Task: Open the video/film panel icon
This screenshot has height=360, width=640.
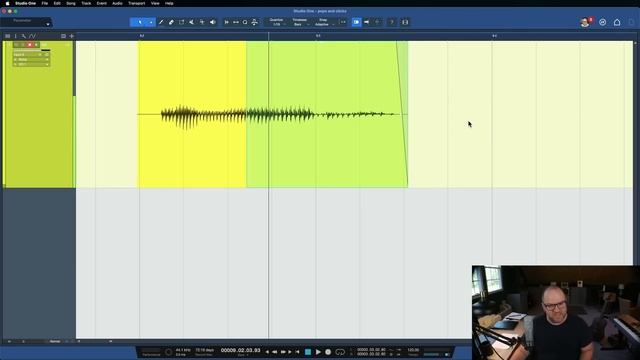Action: click(x=405, y=22)
